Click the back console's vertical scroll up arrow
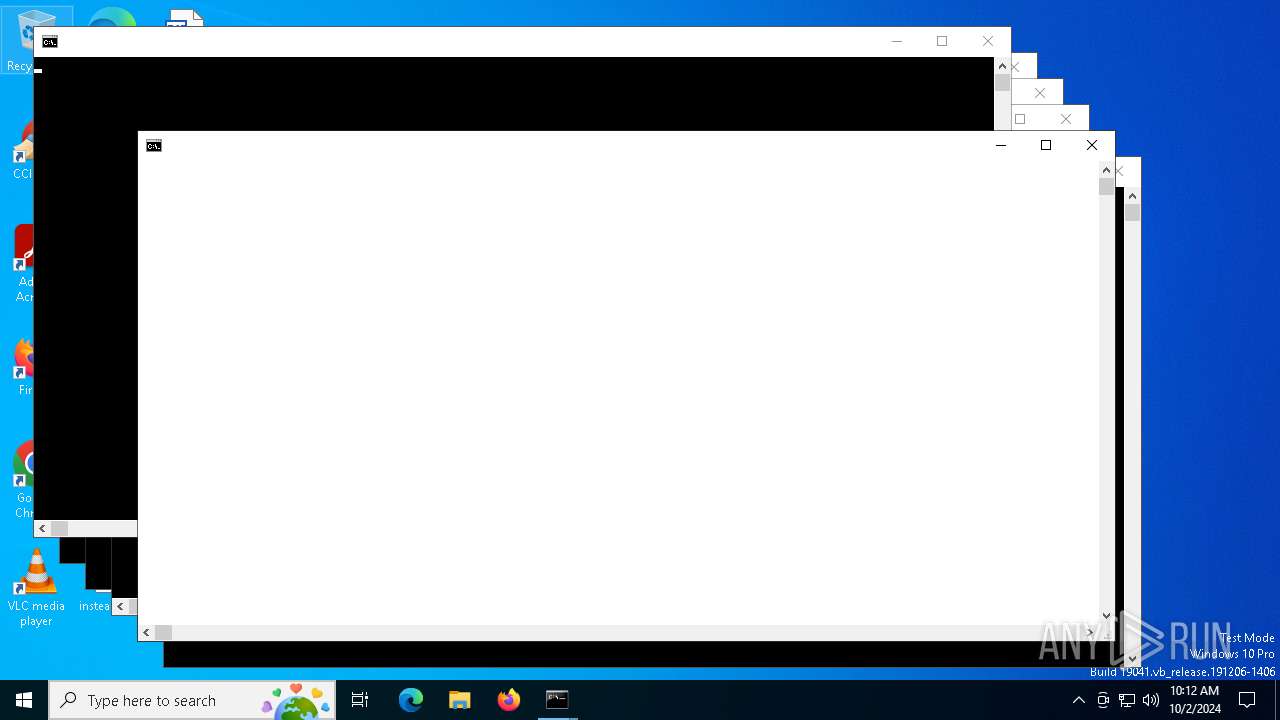 click(x=1002, y=66)
